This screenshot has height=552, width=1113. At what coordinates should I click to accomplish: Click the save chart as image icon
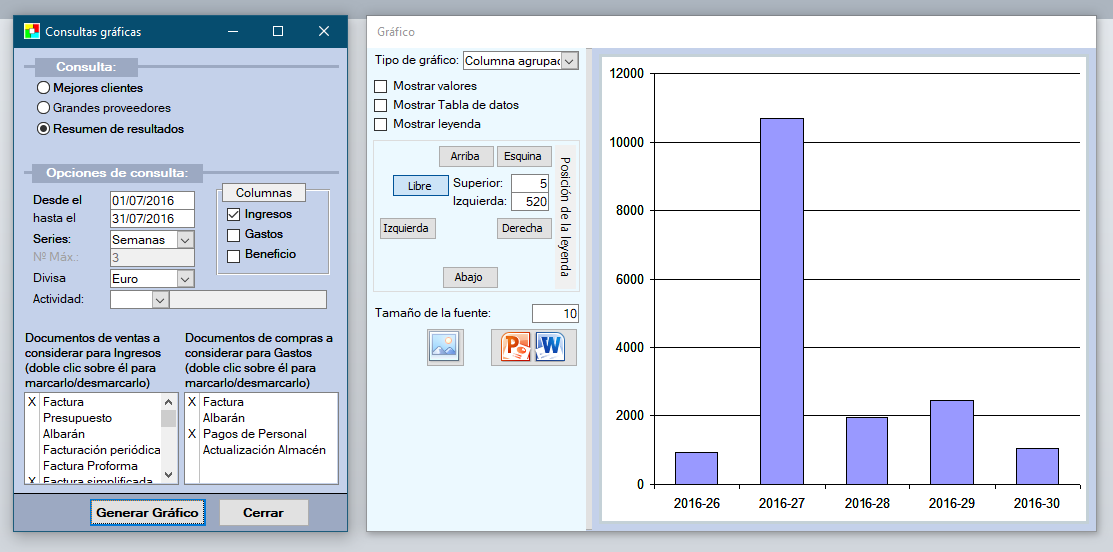445,347
